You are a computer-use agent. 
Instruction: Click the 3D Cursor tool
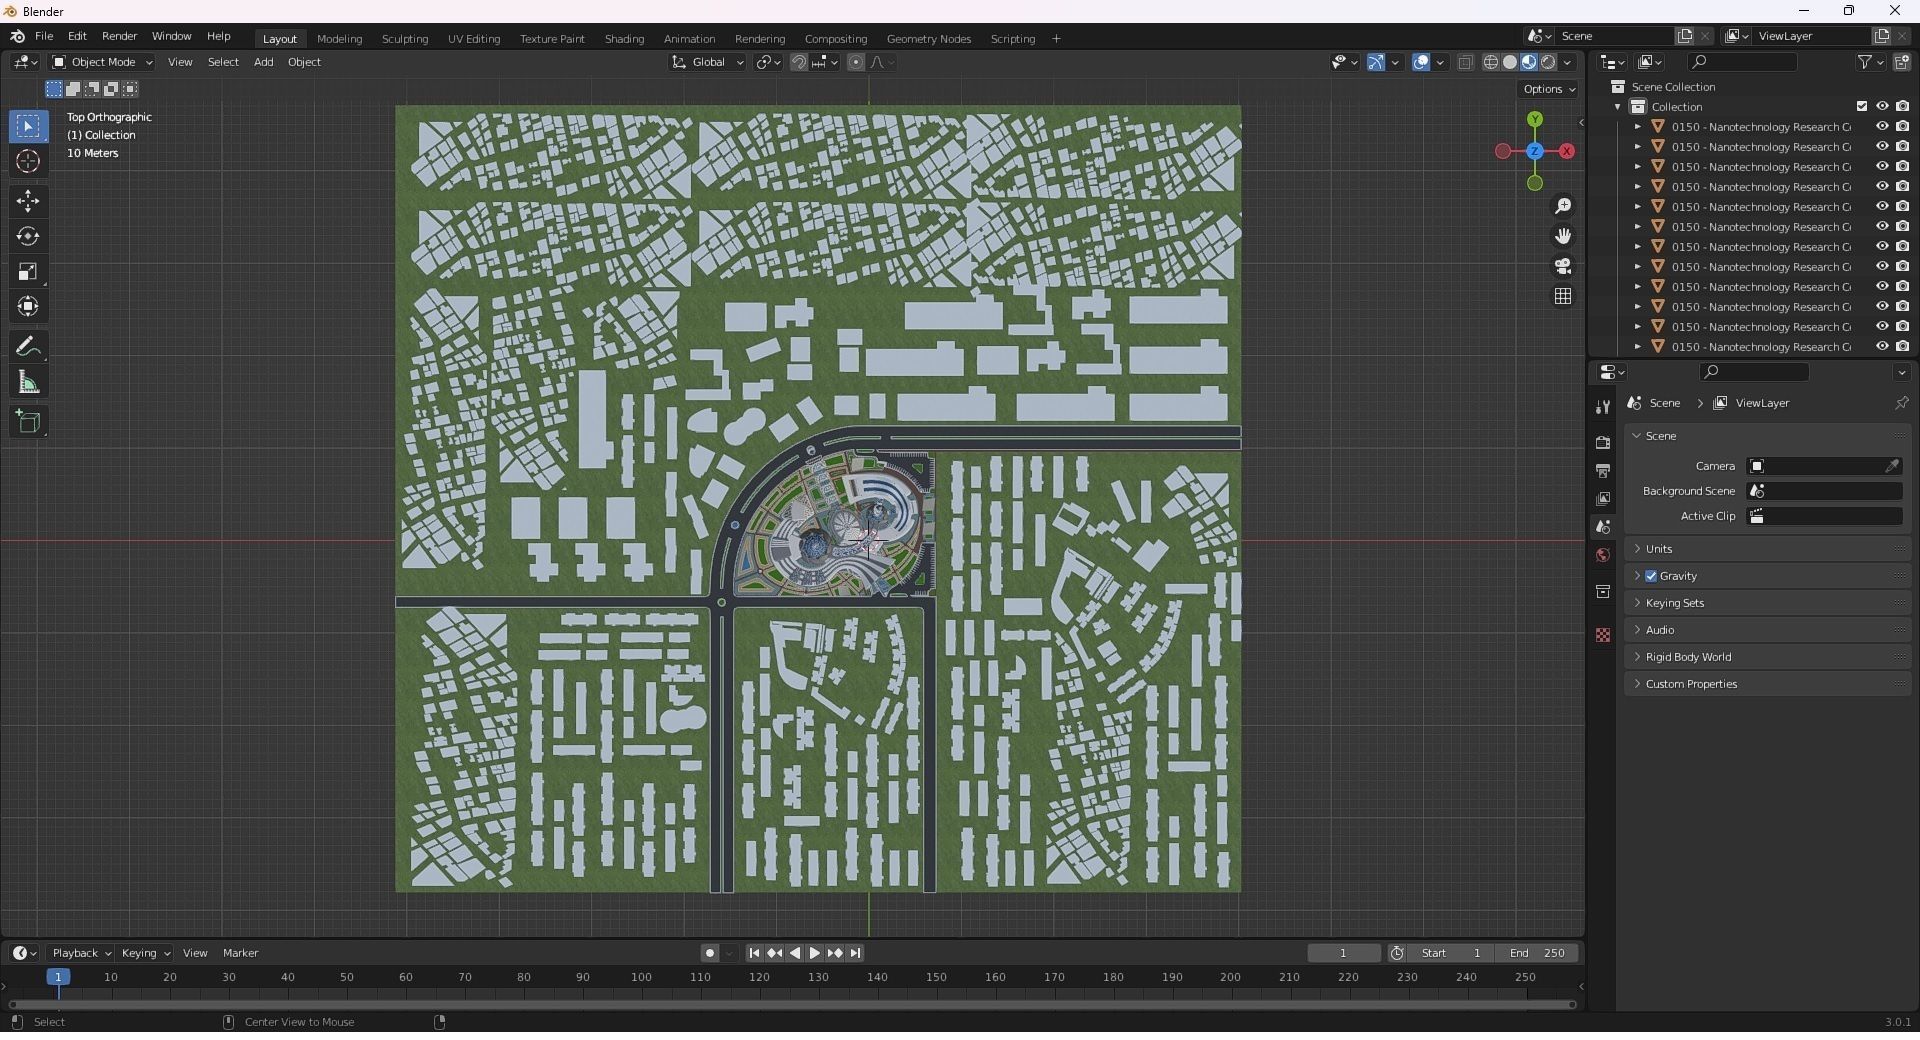[x=28, y=162]
